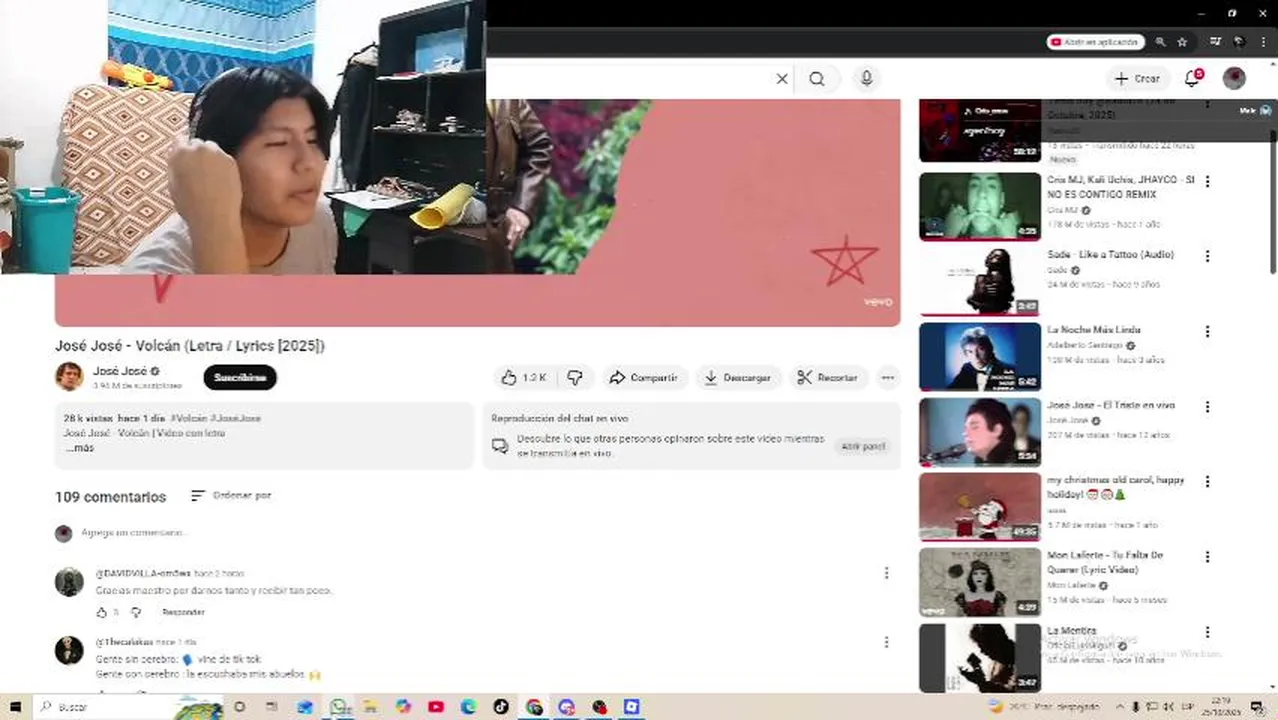Open the @DAVIDVILLA commenter avatar
The width and height of the screenshot is (1278, 720).
(69, 582)
